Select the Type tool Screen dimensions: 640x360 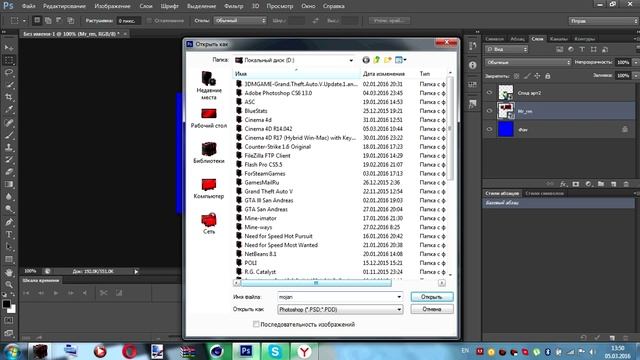[x=9, y=235]
